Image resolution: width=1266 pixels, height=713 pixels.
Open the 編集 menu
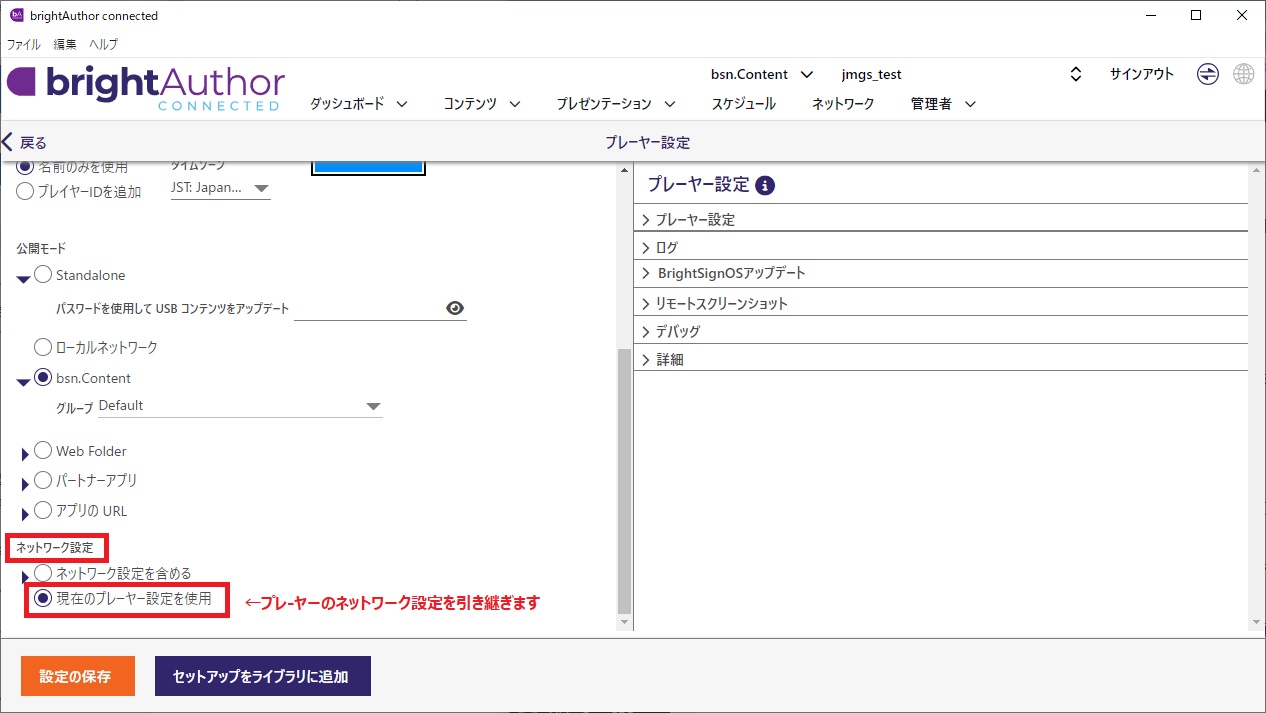coord(65,45)
